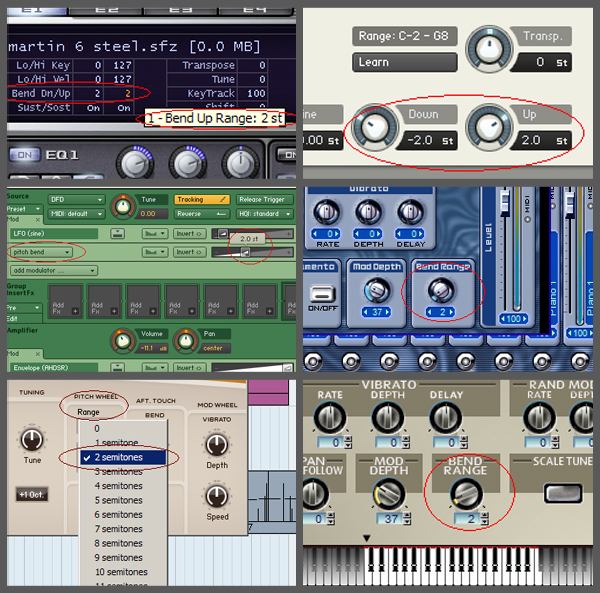Click the Down pitch bend knob

tap(375, 127)
